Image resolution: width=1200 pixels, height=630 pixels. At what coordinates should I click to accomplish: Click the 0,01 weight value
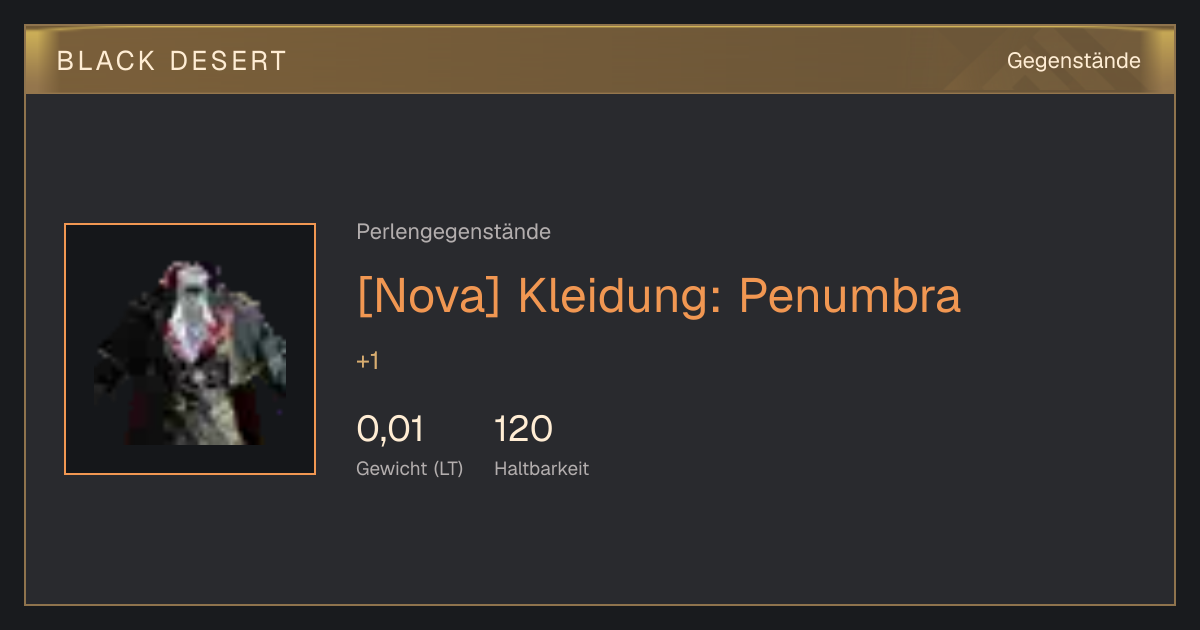(390, 429)
